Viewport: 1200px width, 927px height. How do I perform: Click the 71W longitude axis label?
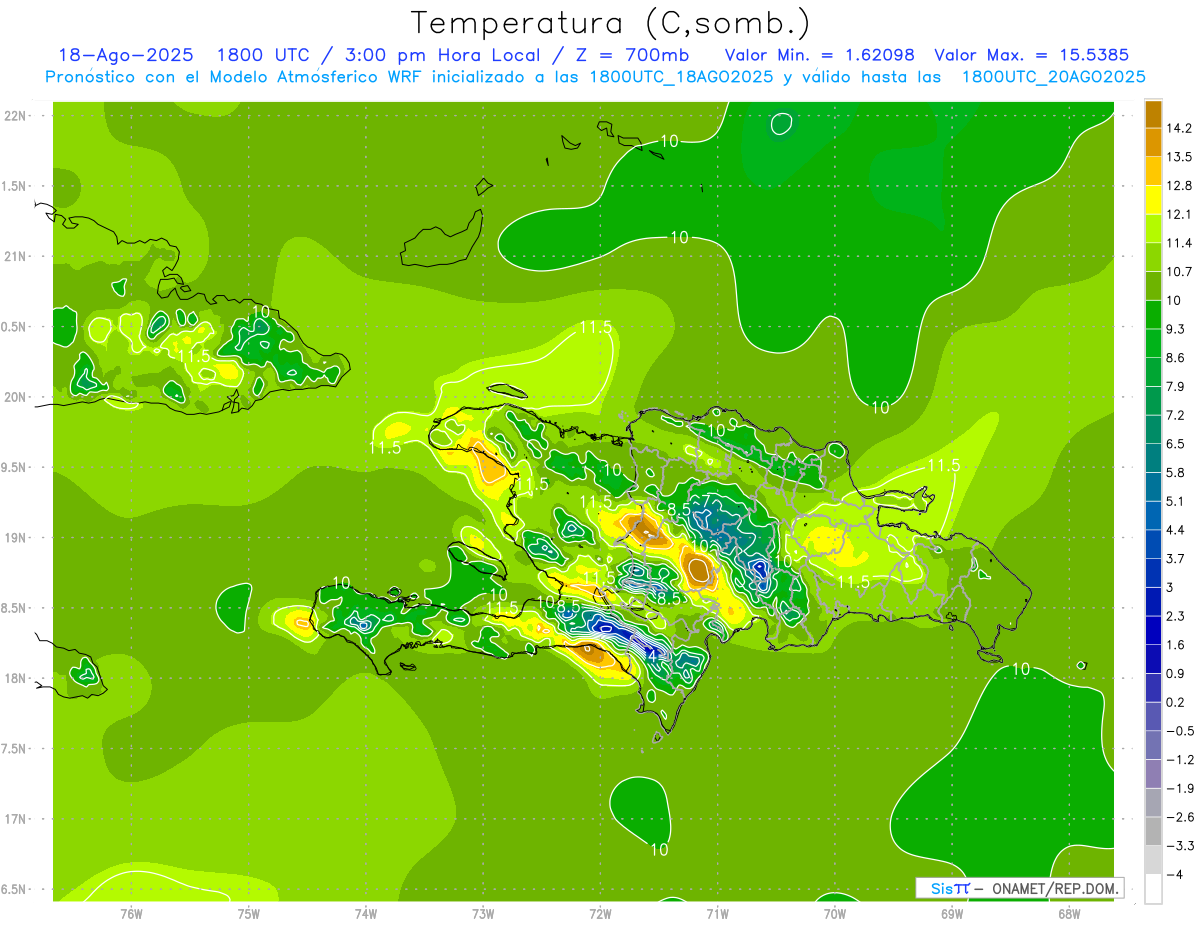[x=717, y=913]
